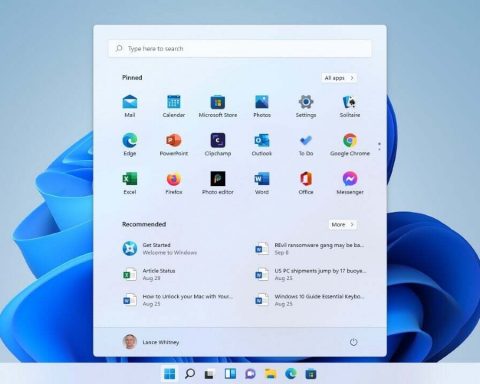Click the Lance Whitney profile picture
480x384 pixels.
click(x=130, y=342)
